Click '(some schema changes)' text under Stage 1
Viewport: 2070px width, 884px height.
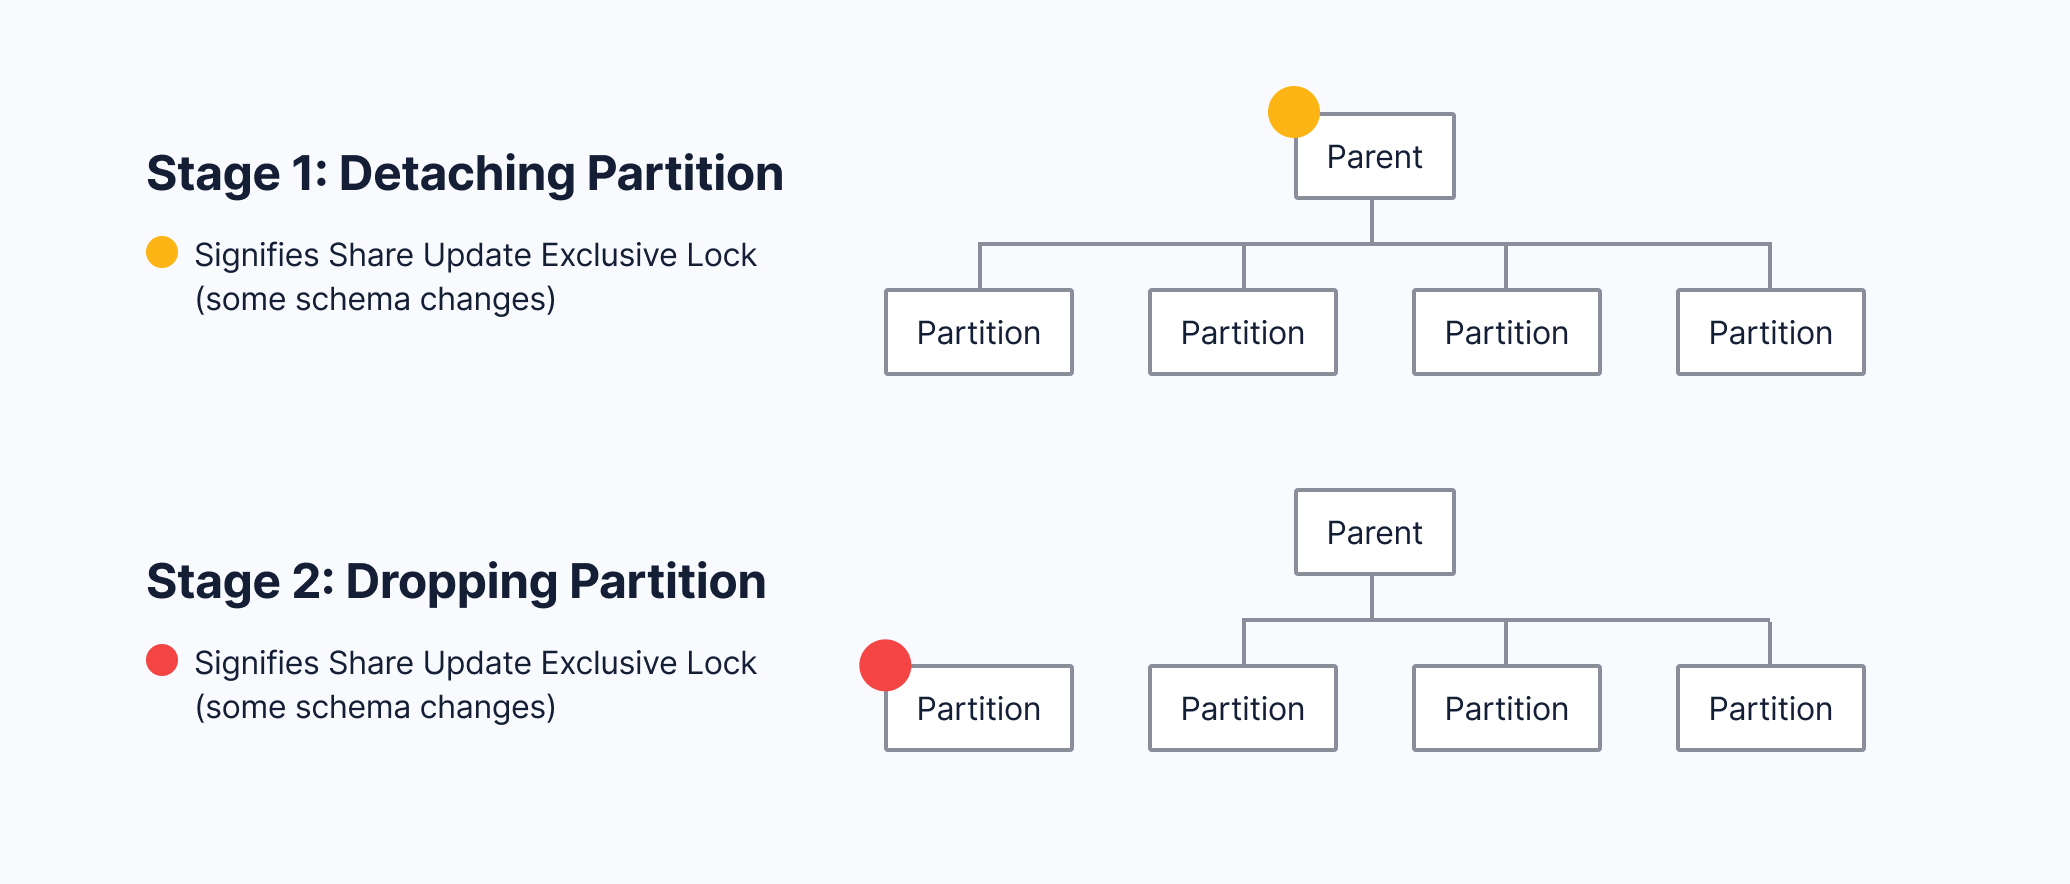point(375,299)
